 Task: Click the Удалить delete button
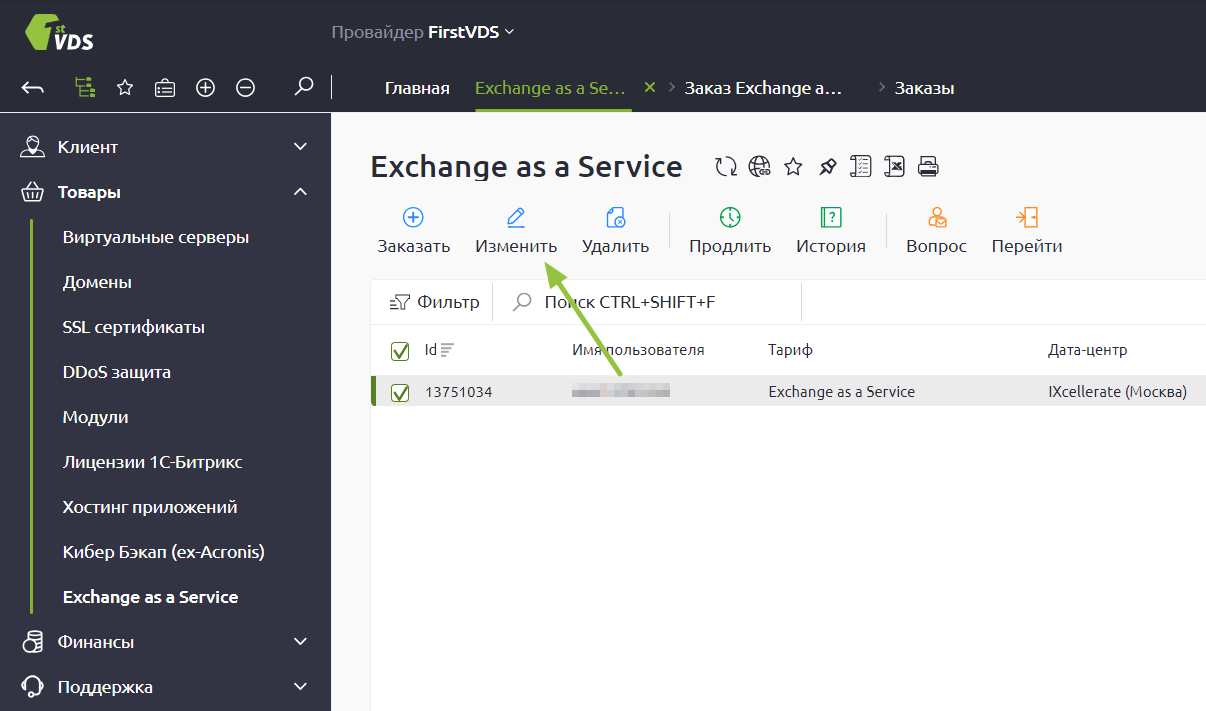[616, 231]
